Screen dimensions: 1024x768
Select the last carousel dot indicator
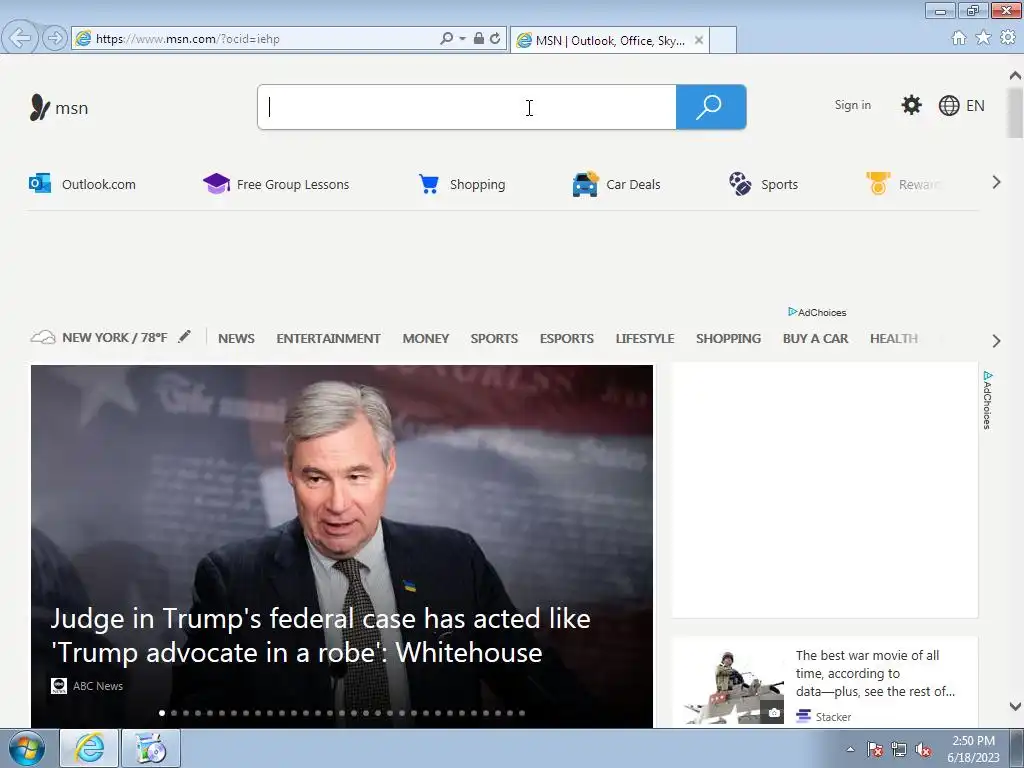click(x=522, y=713)
